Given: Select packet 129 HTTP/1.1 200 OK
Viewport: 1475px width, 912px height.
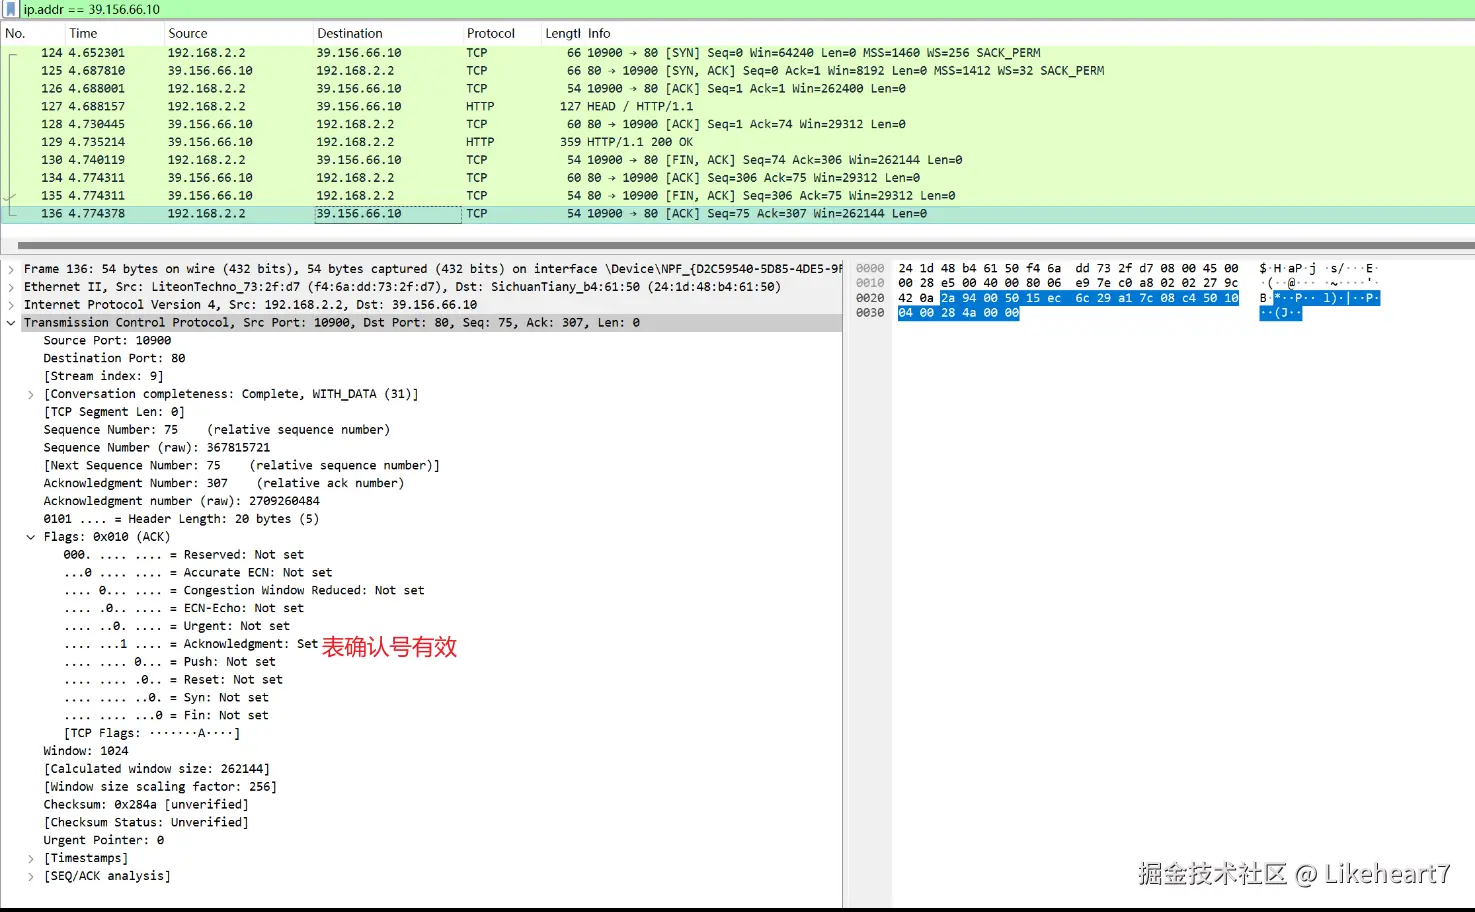Looking at the screenshot, I should click(x=738, y=142).
